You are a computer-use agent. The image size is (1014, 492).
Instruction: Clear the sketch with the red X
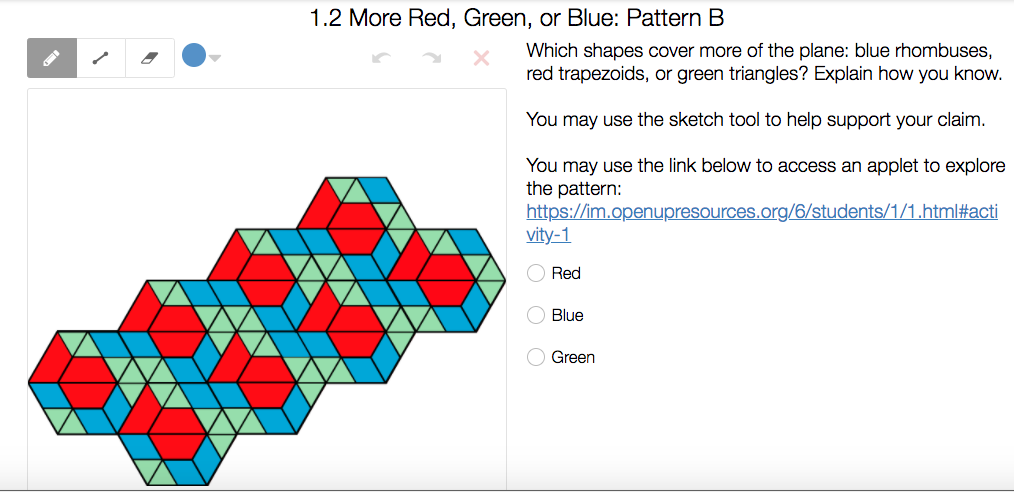coord(481,58)
